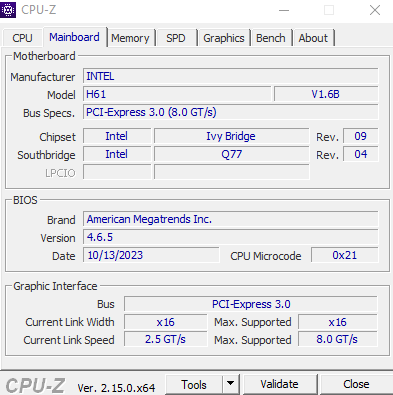Click the Current Link Speed 2.5 GT/s field
Screen dimensions: 393x395
pos(165,339)
